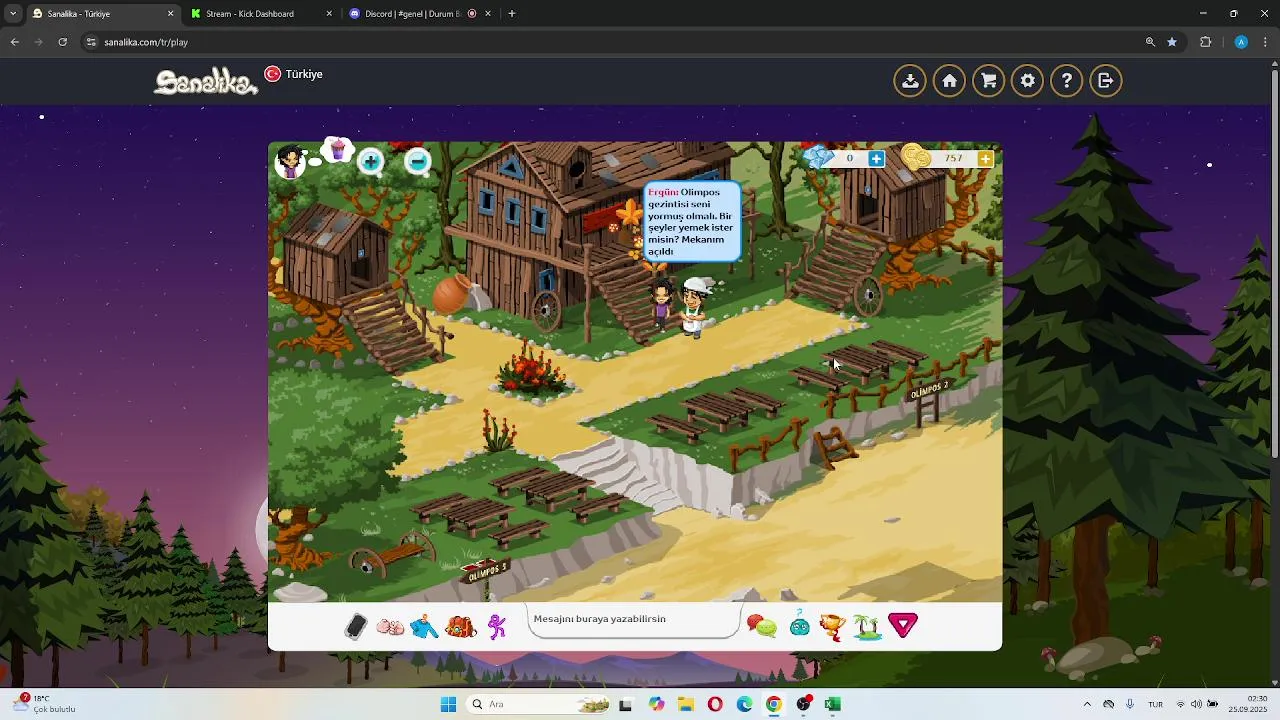Open the palm island icon
Screen dimensions: 1280x720
tap(867, 627)
